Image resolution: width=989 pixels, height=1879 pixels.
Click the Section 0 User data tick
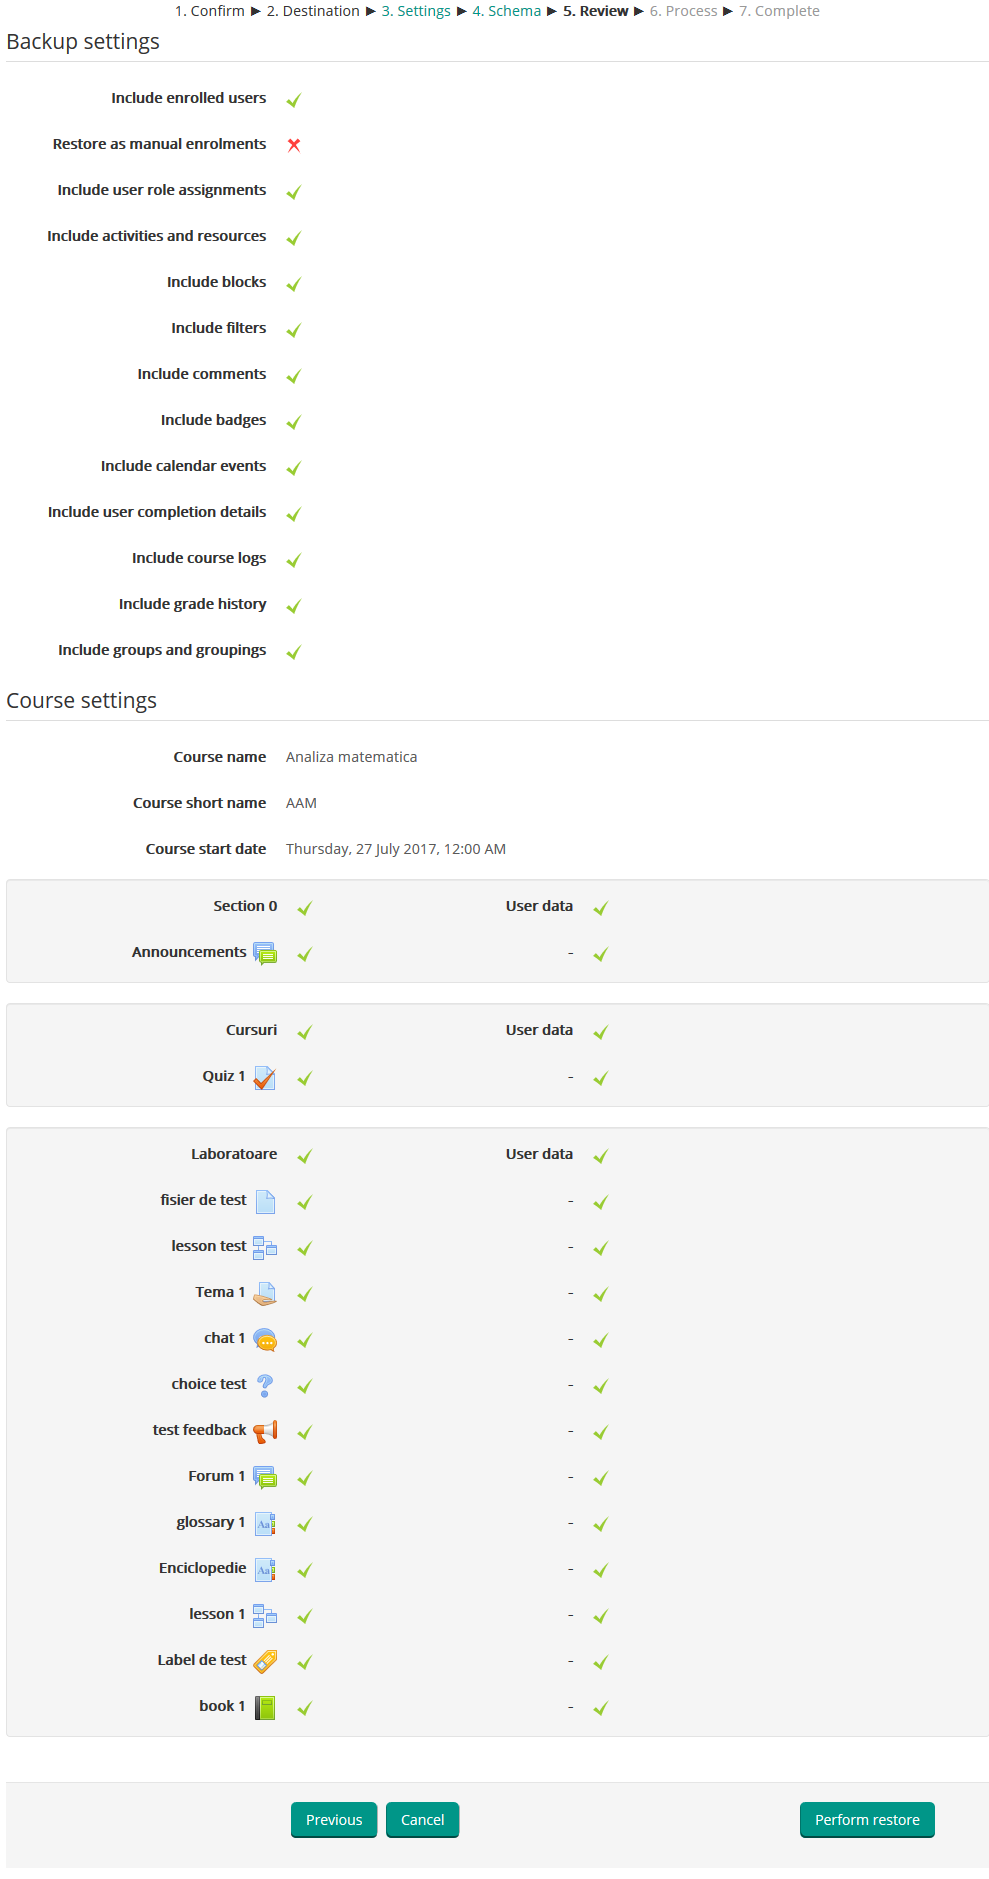click(x=601, y=908)
